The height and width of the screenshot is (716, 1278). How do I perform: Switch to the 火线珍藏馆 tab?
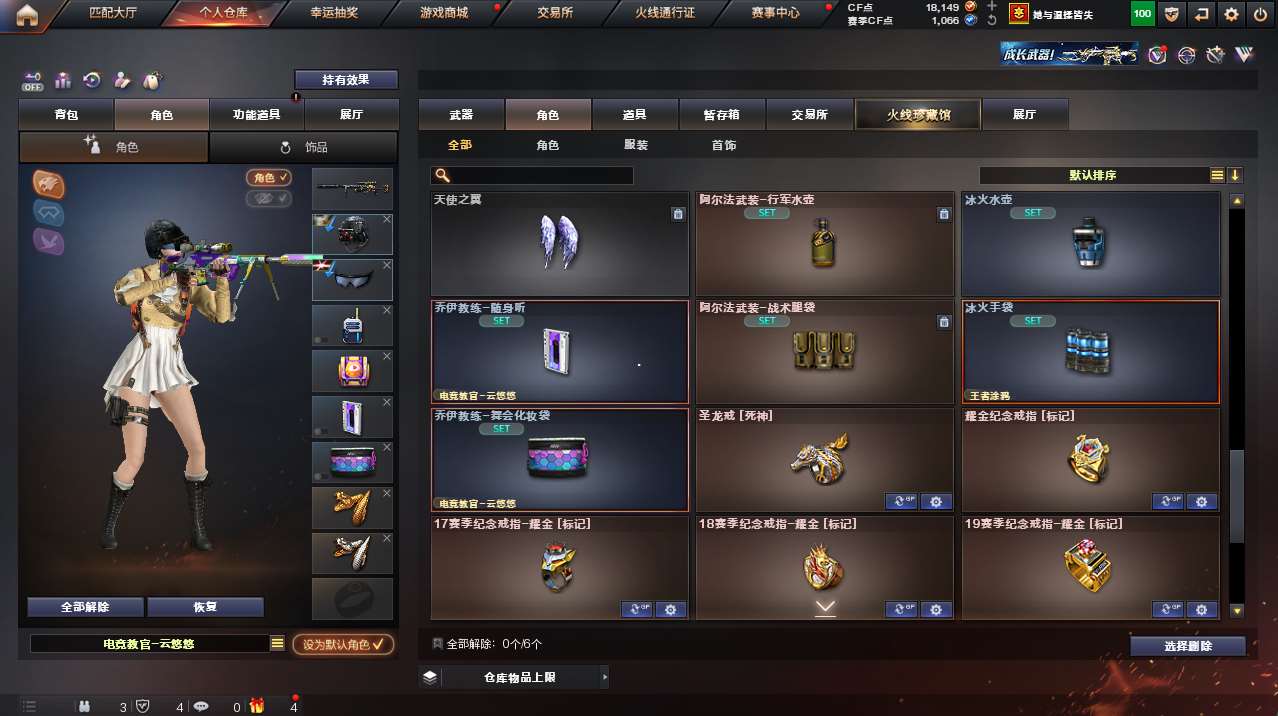[917, 115]
